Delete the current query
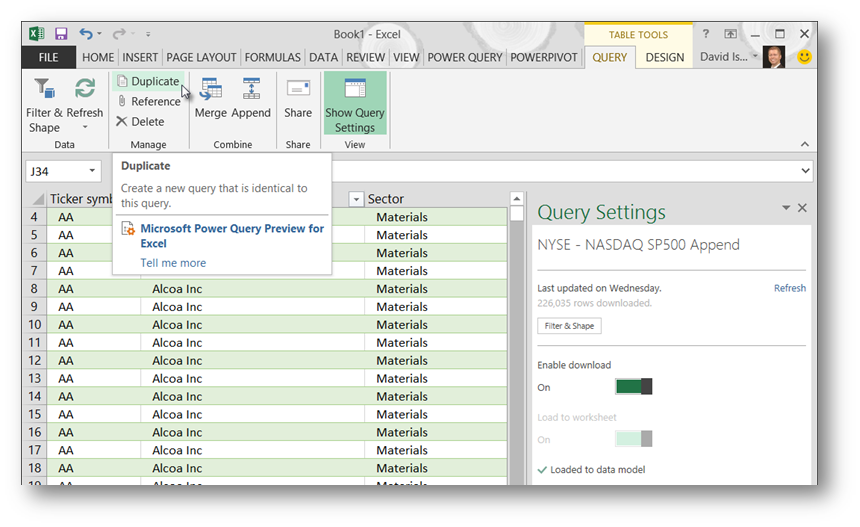Viewport: 860px width, 527px height. tap(140, 122)
